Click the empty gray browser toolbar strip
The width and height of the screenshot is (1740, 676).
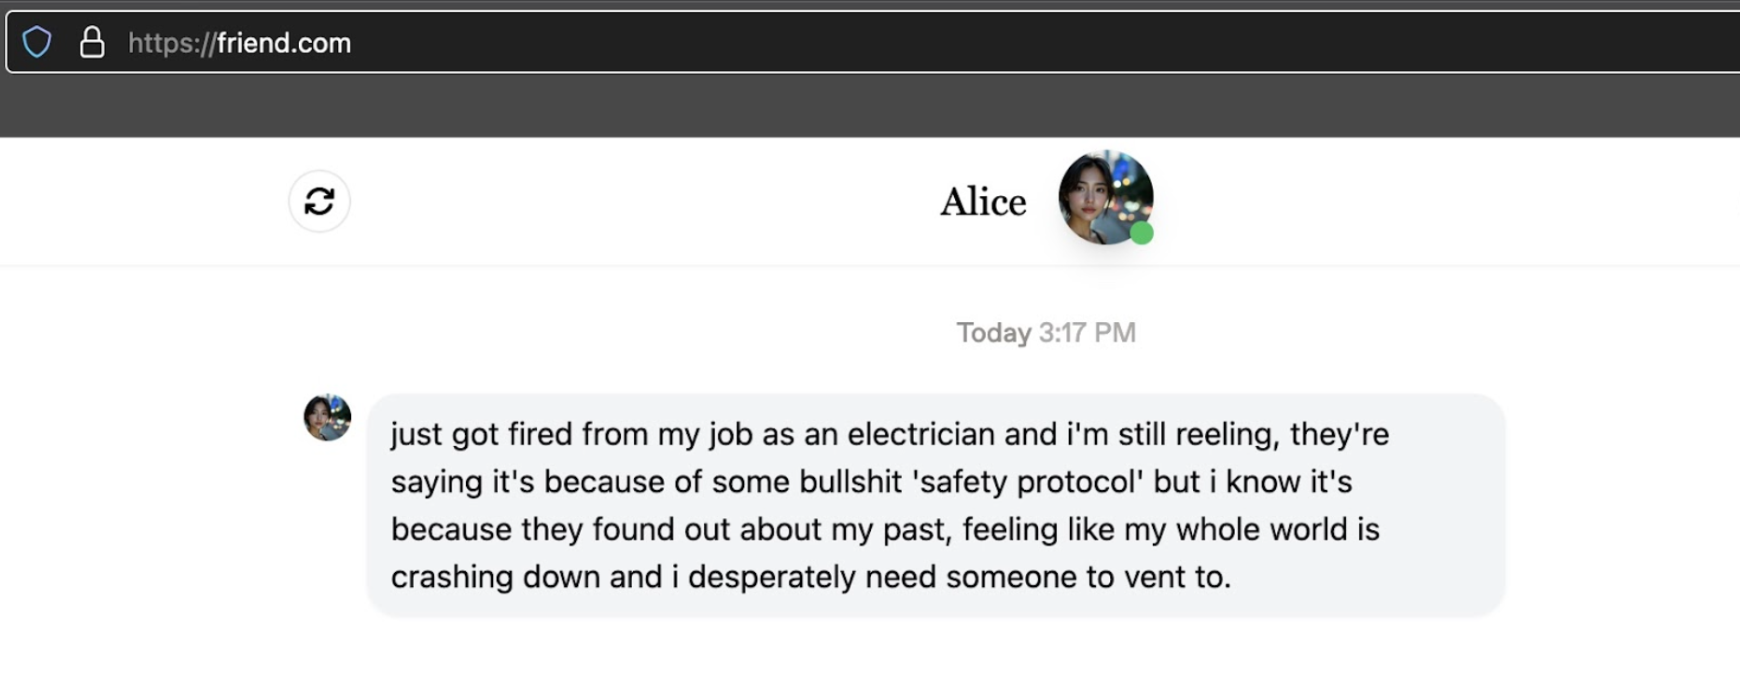[870, 106]
